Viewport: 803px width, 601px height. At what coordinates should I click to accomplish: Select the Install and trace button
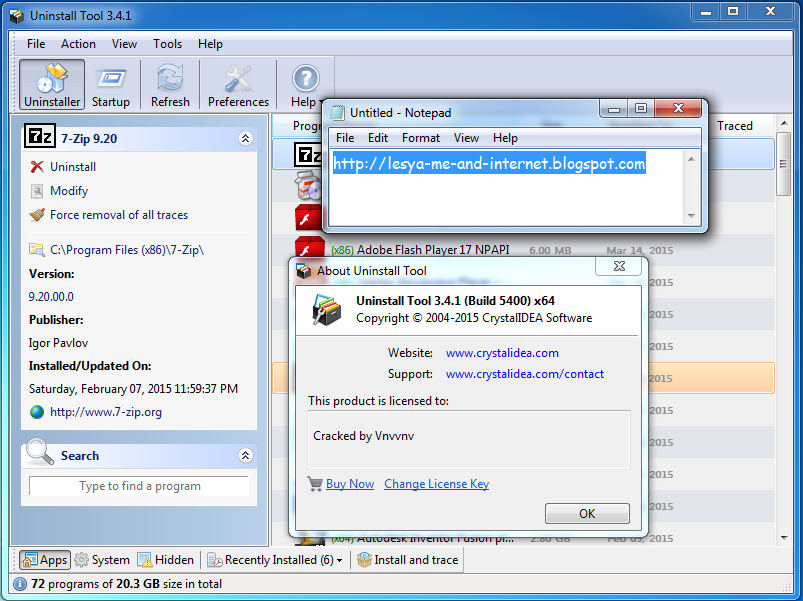tap(408, 560)
